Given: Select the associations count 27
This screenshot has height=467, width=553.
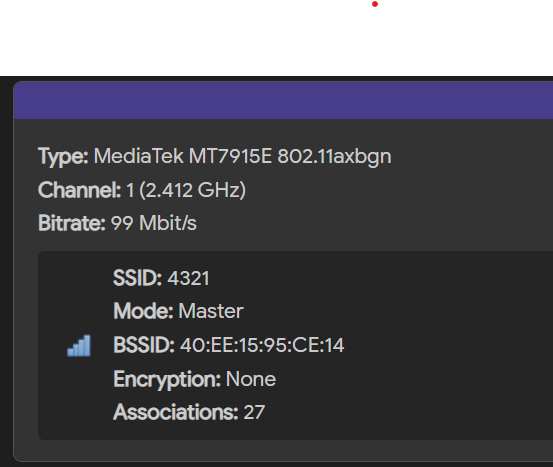Looking at the screenshot, I should click(x=254, y=412).
